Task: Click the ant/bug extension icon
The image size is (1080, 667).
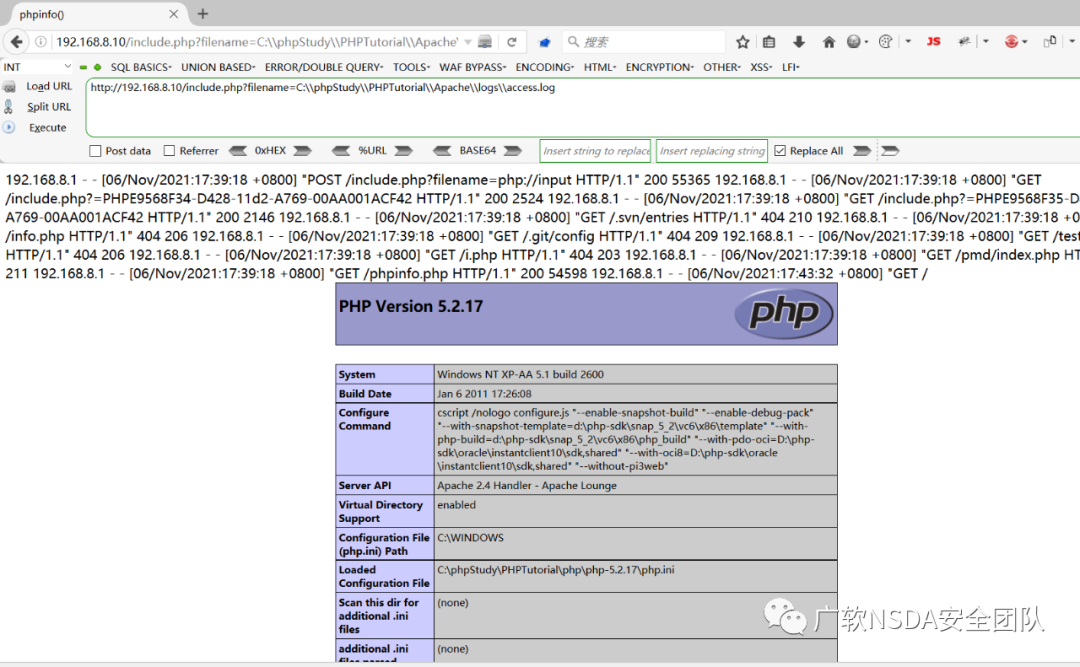Action: (x=964, y=42)
